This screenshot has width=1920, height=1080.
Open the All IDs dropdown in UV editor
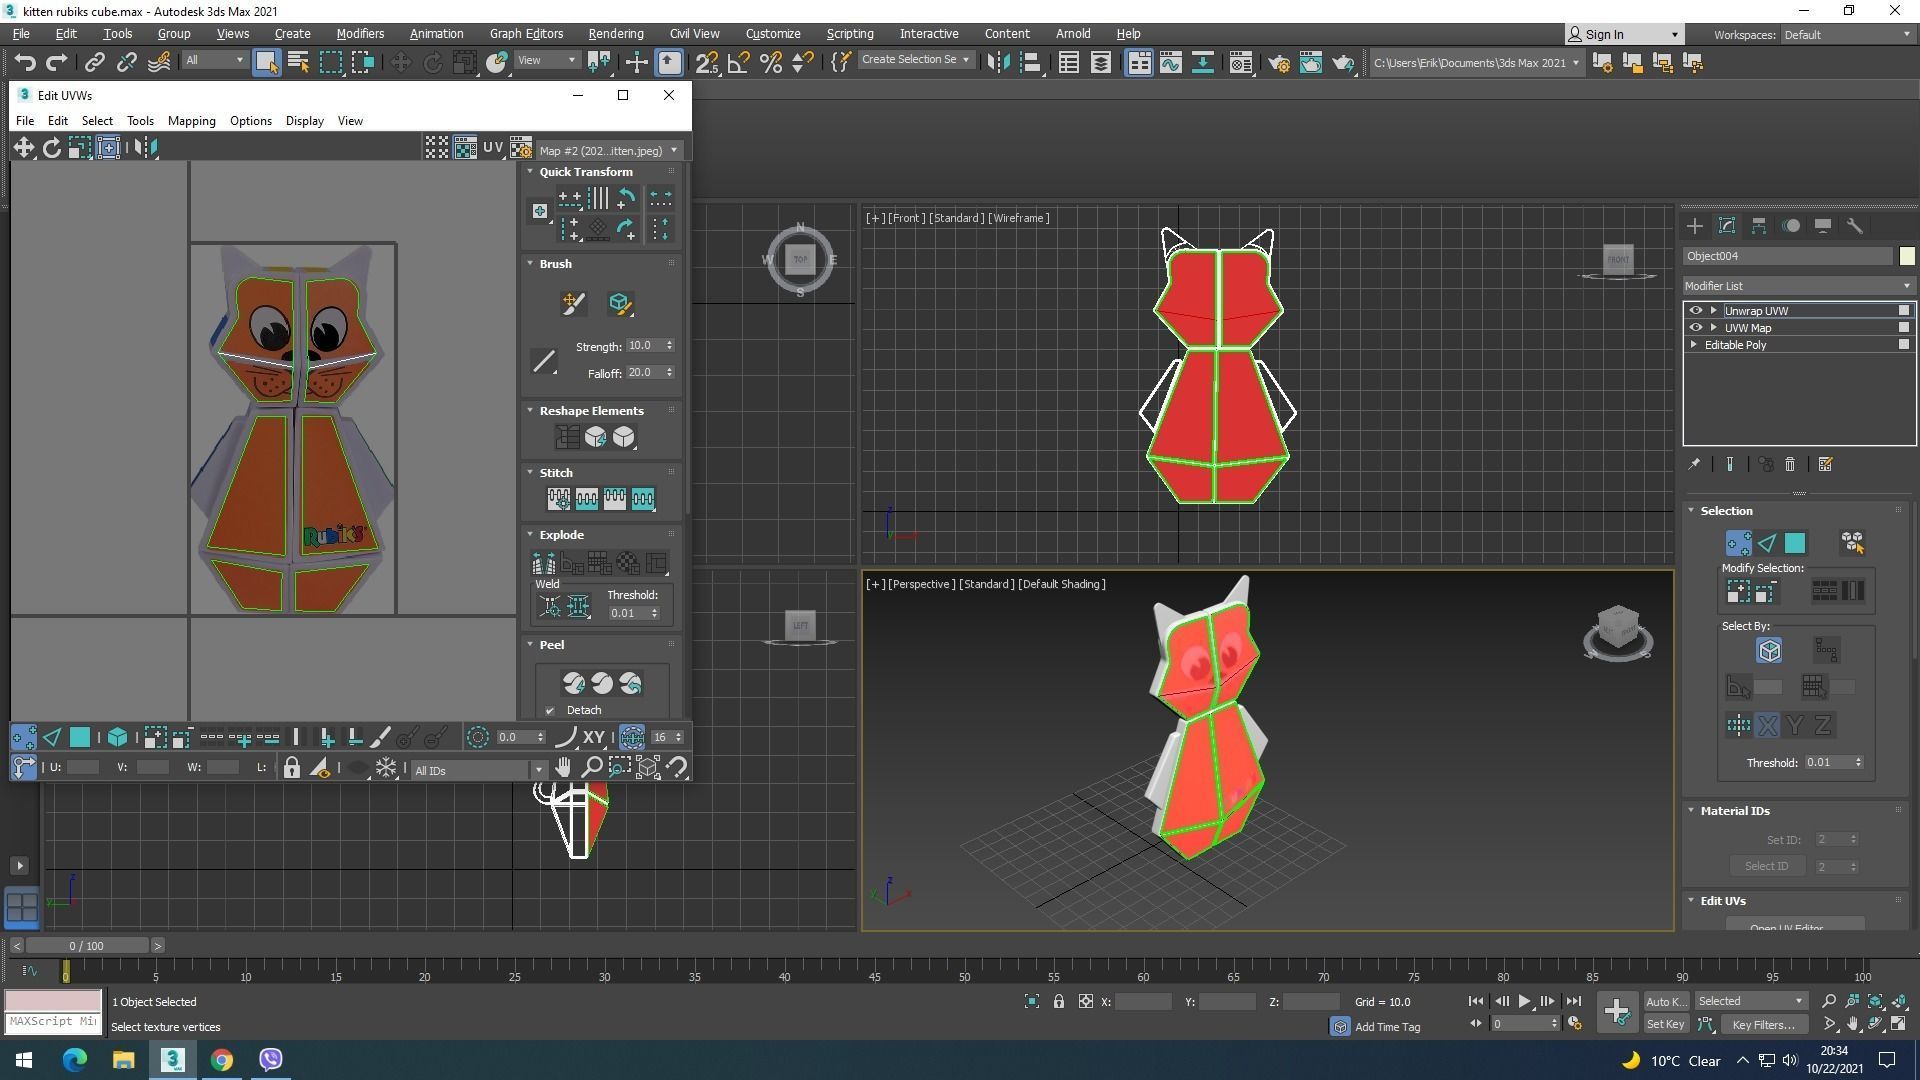[x=478, y=770]
